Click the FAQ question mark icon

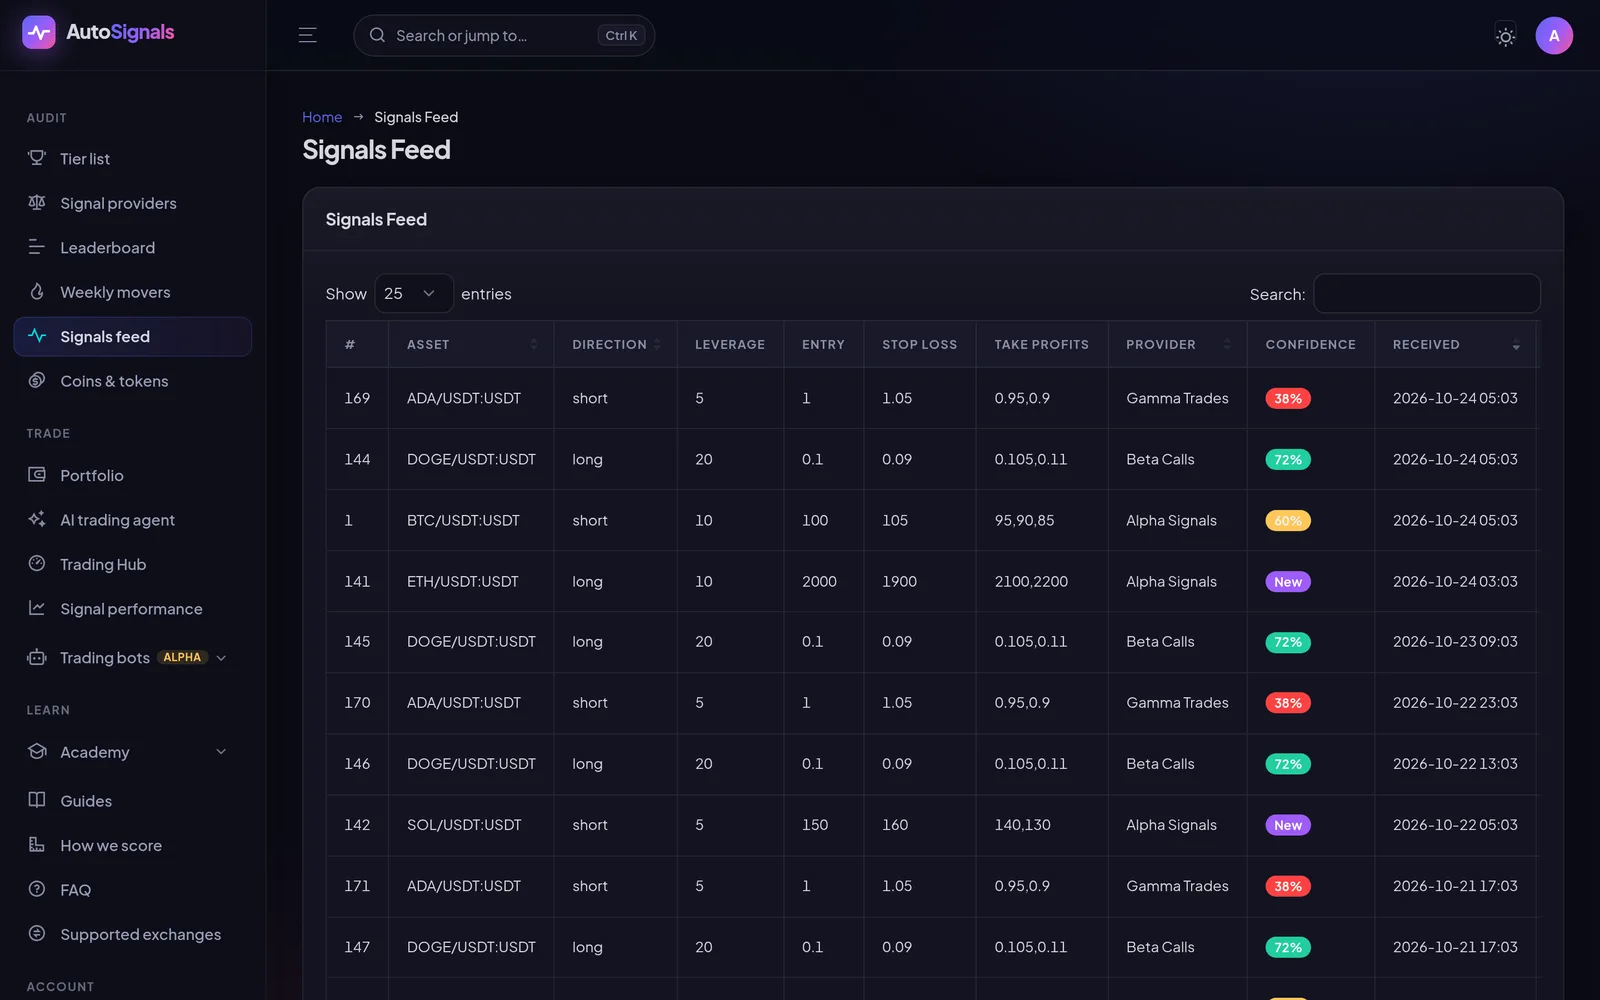tap(37, 889)
